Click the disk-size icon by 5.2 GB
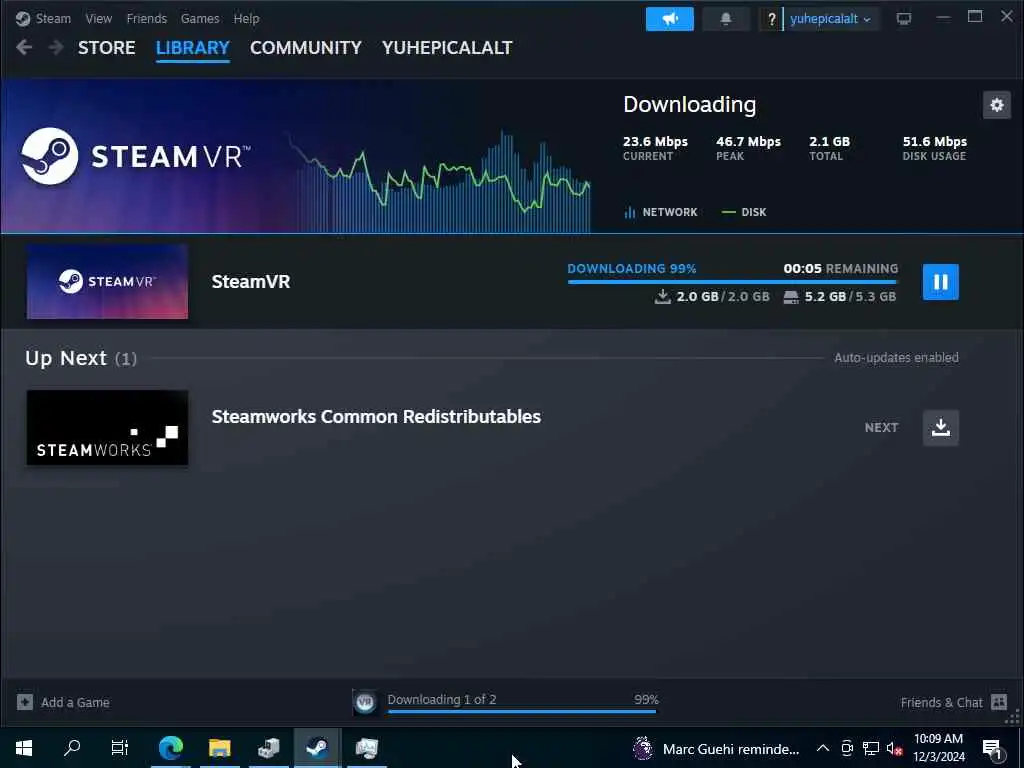 click(x=791, y=297)
